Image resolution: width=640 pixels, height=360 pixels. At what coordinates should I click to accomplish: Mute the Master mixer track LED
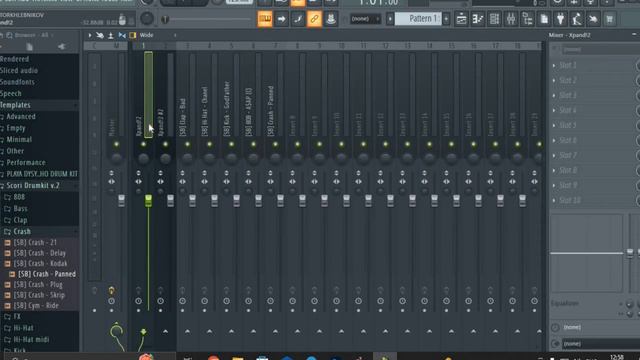116,144
